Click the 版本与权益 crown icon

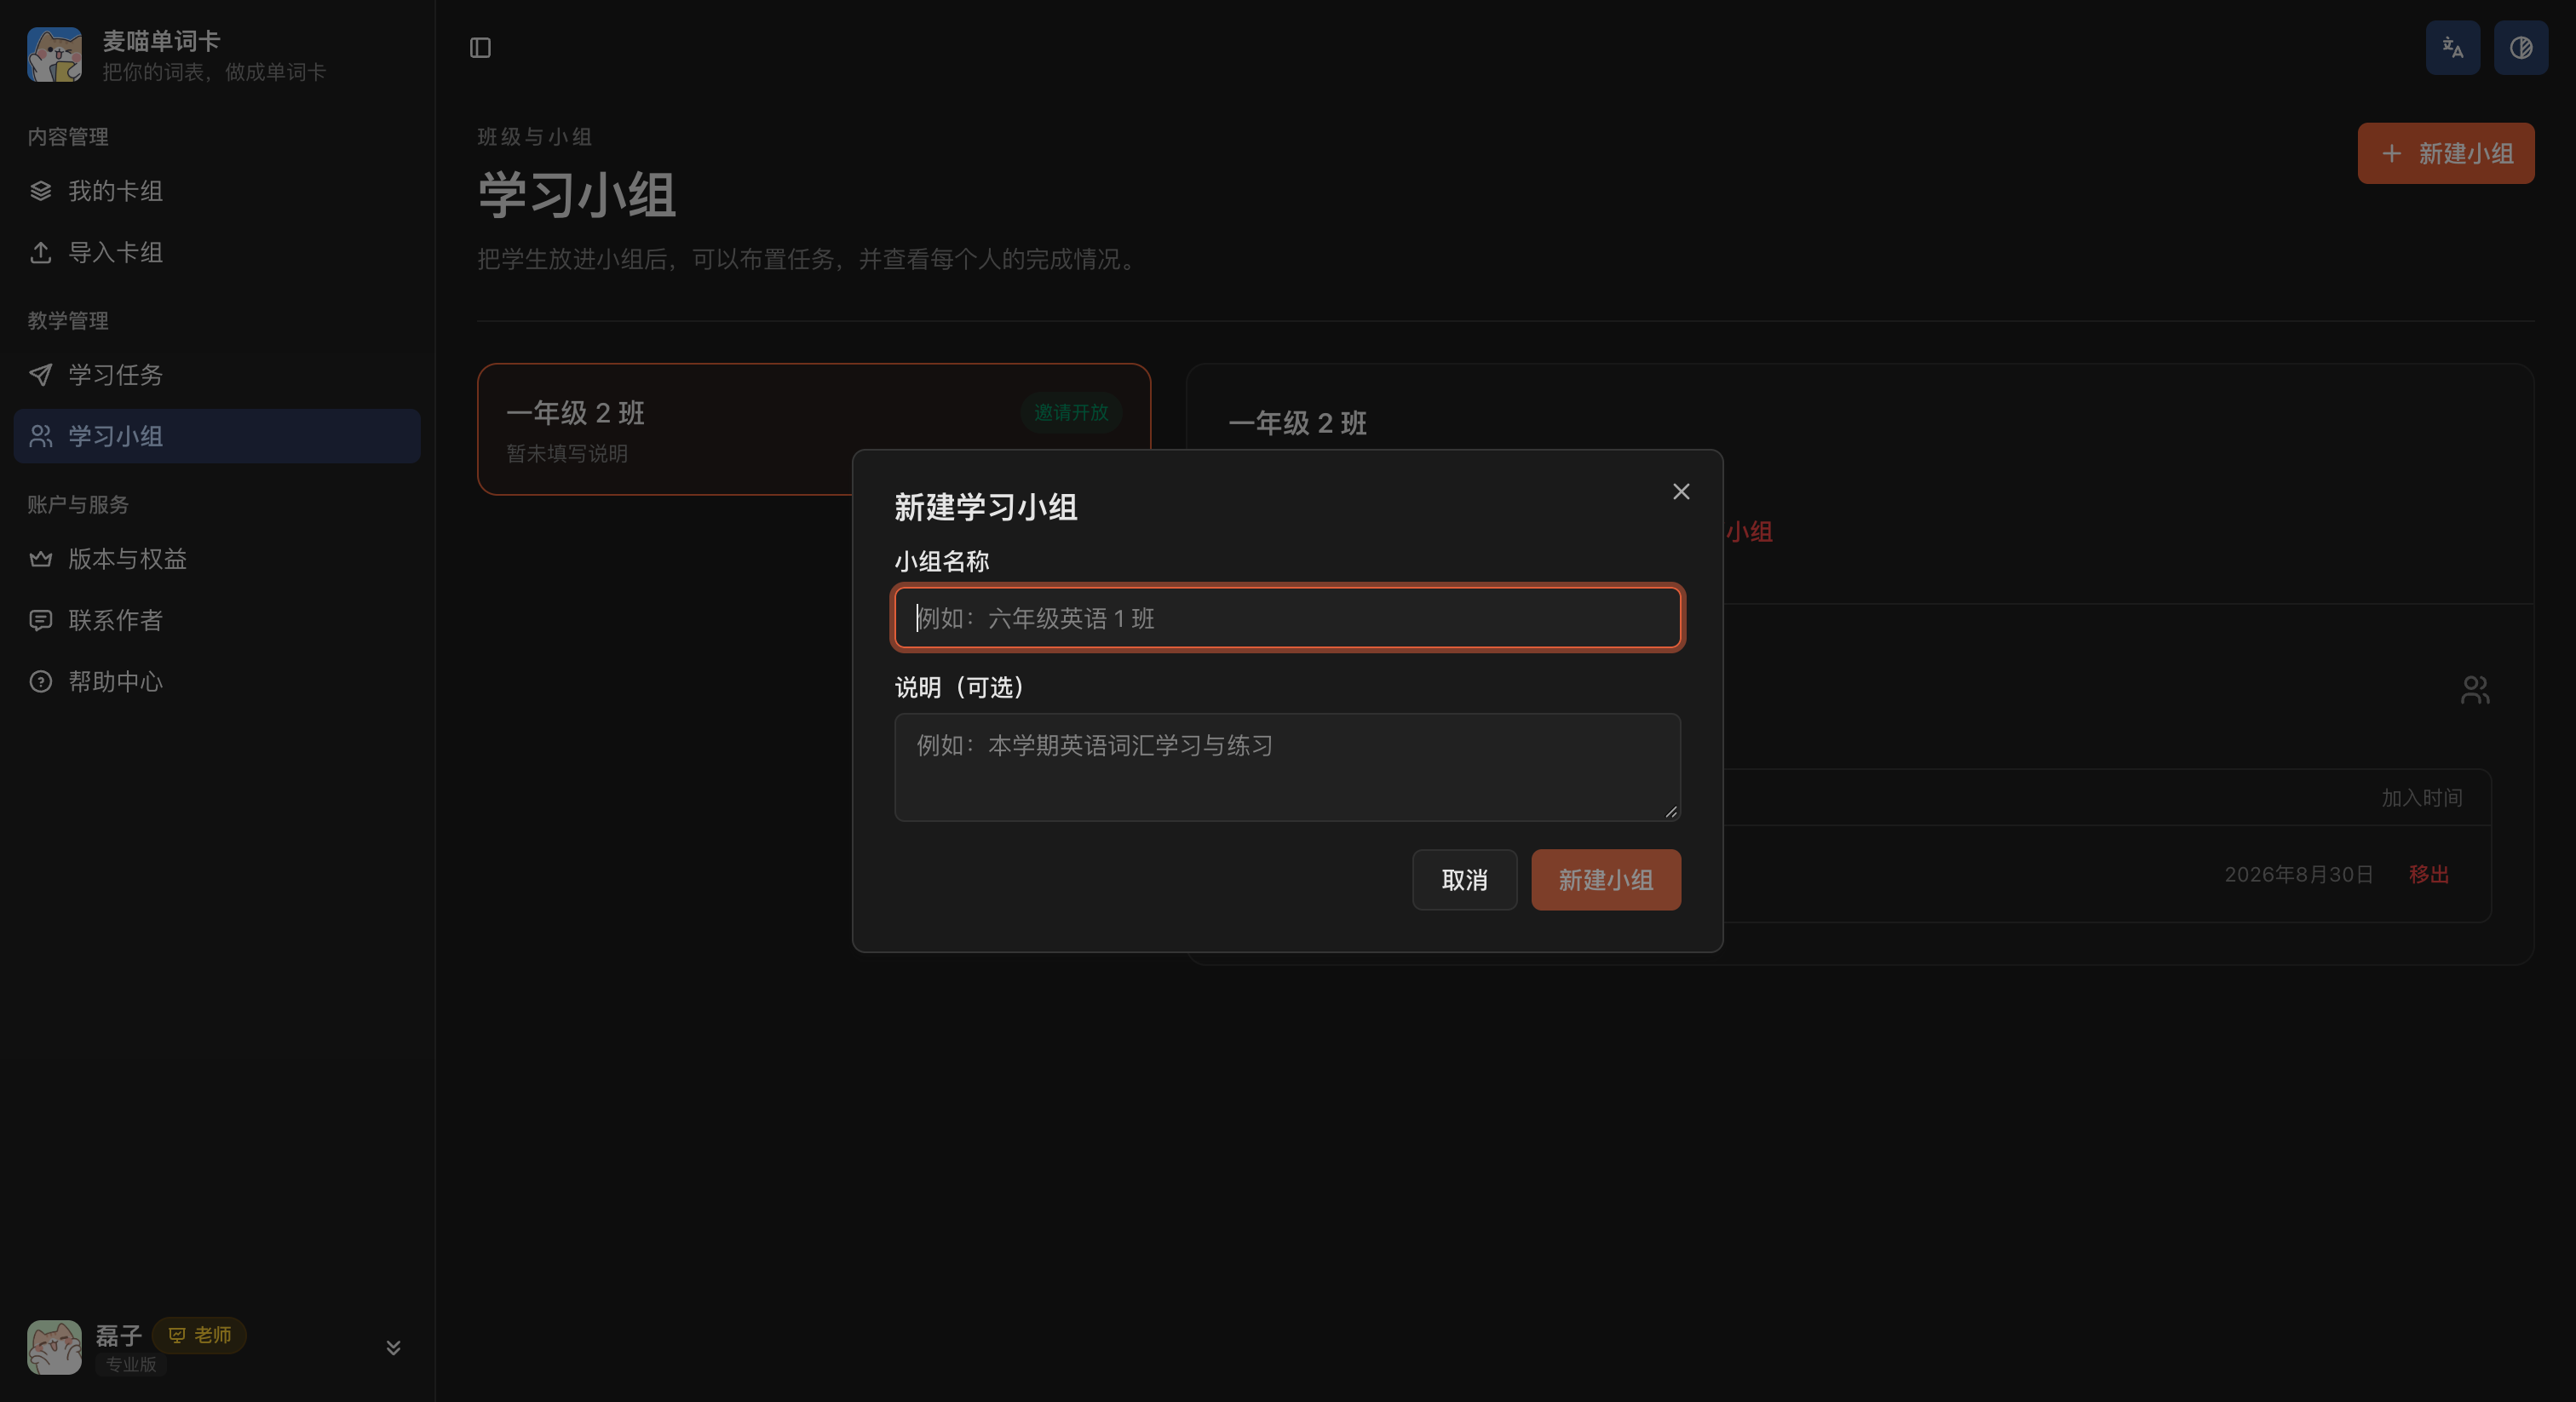pos(41,559)
